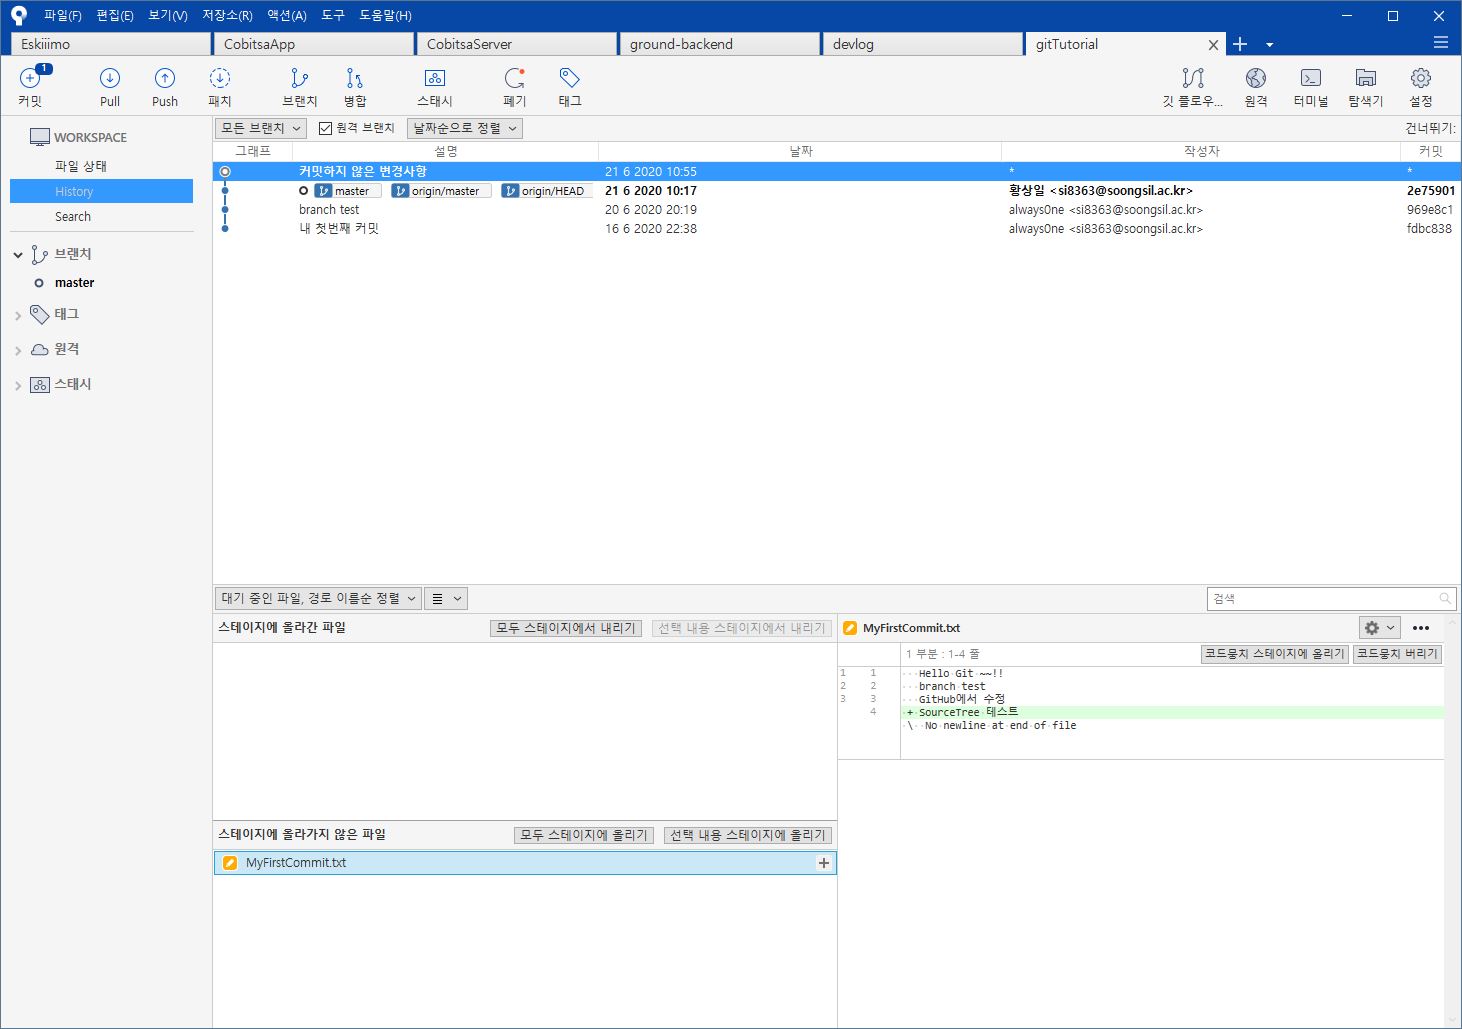Click the Pull toolbar icon

pos(110,86)
